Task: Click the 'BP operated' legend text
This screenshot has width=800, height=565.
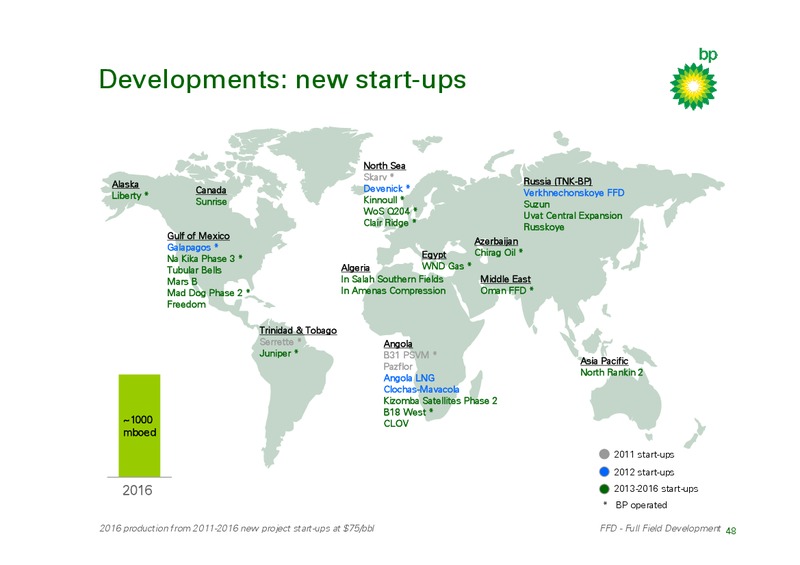Action: point(641,505)
